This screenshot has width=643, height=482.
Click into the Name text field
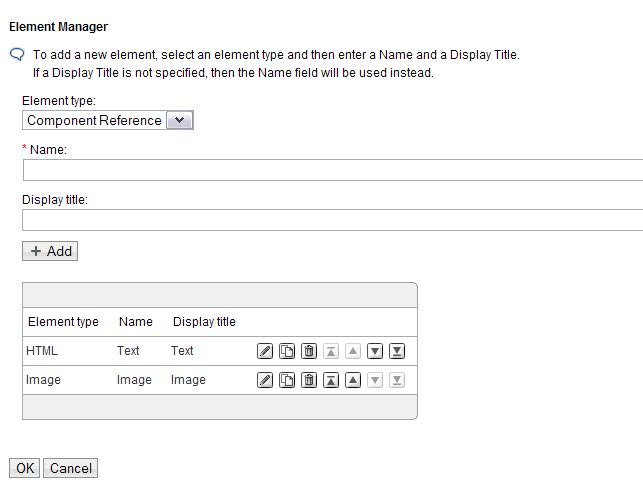pos(332,170)
